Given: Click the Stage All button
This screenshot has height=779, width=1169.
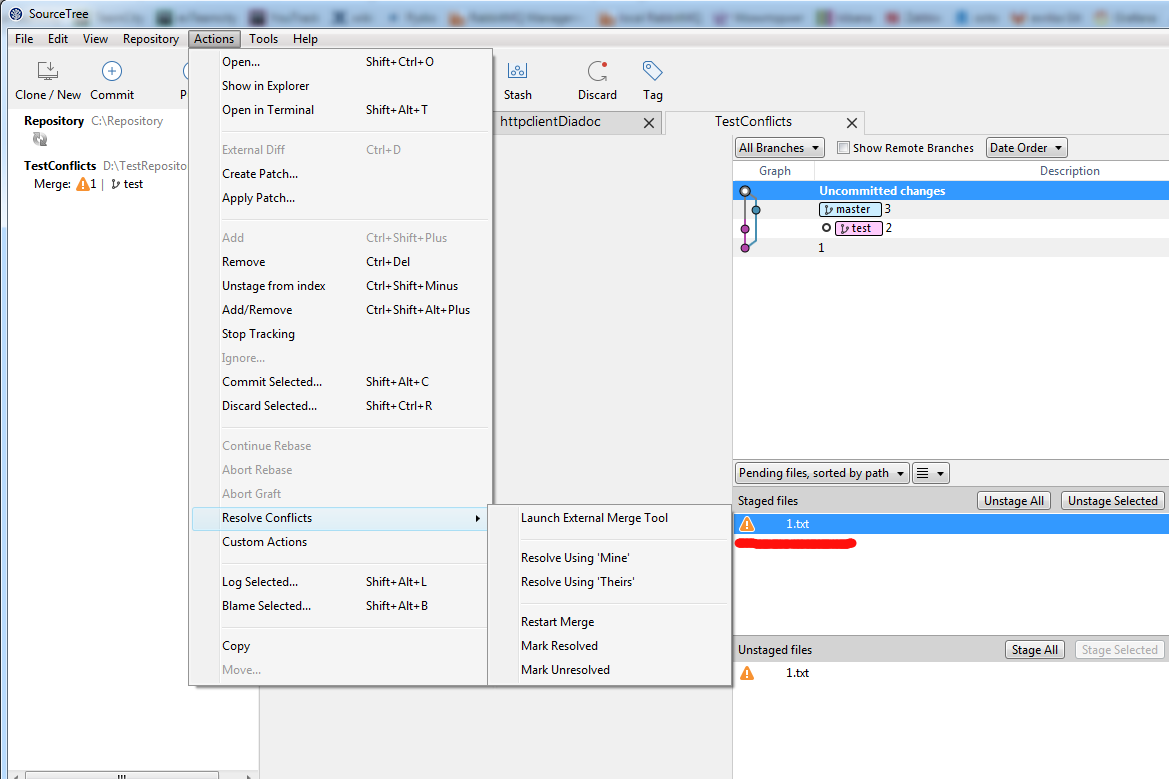Looking at the screenshot, I should click(1034, 650).
